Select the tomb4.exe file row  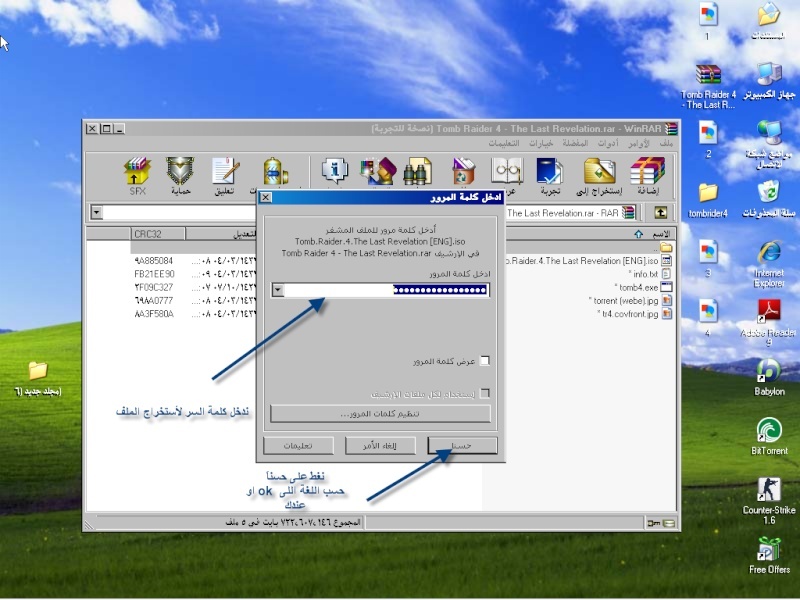pos(643,287)
